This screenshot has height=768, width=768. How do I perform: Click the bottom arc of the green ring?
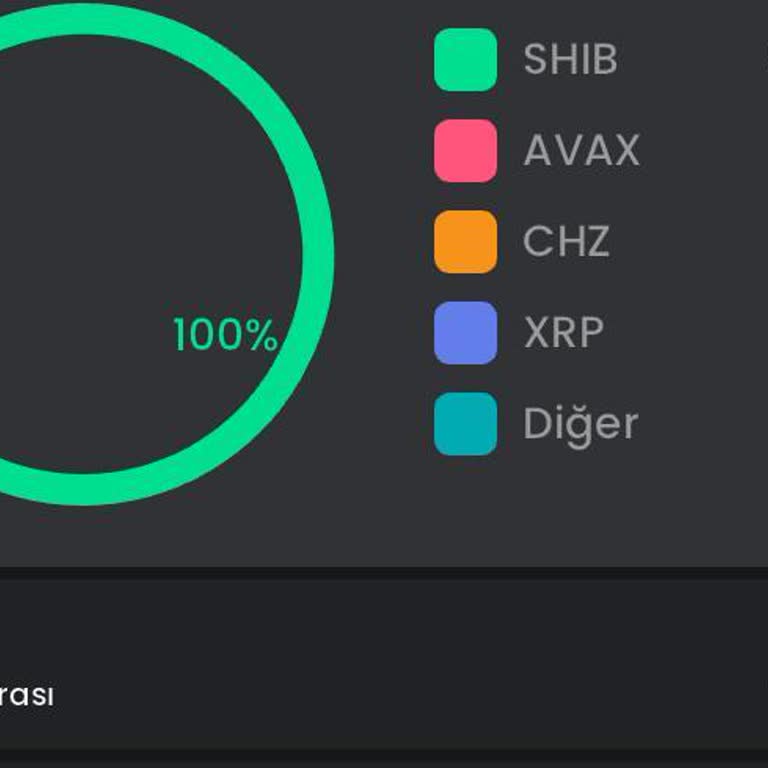pos(85,487)
